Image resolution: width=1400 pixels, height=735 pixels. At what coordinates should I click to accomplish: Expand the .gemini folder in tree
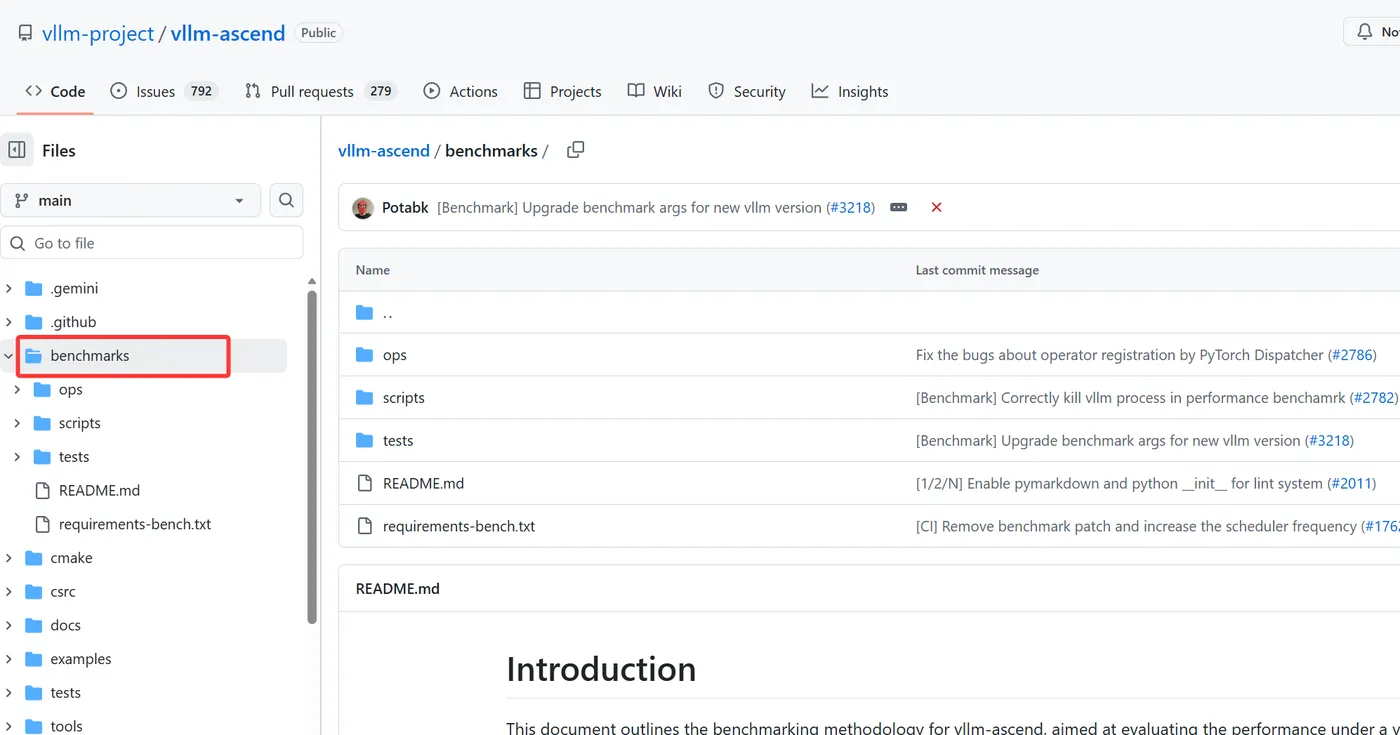click(x=9, y=289)
